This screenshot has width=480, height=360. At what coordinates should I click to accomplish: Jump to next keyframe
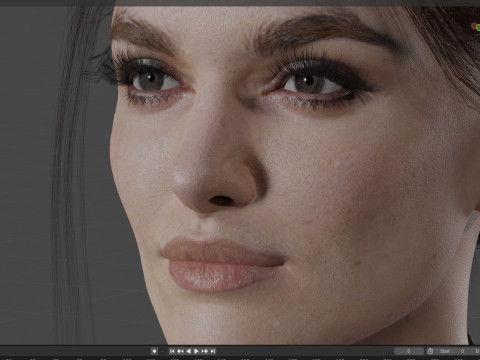(205, 351)
